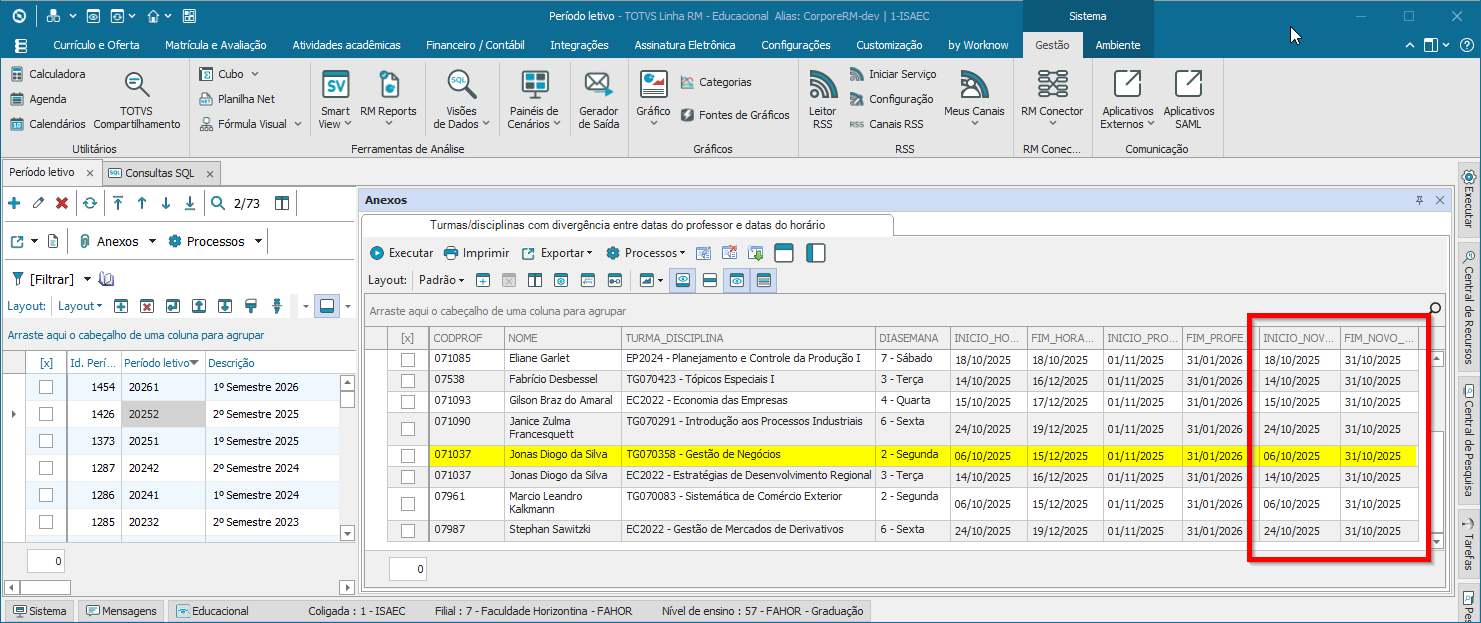Open the Gerador de Saída tool
The height and width of the screenshot is (623, 1481).
tap(598, 100)
